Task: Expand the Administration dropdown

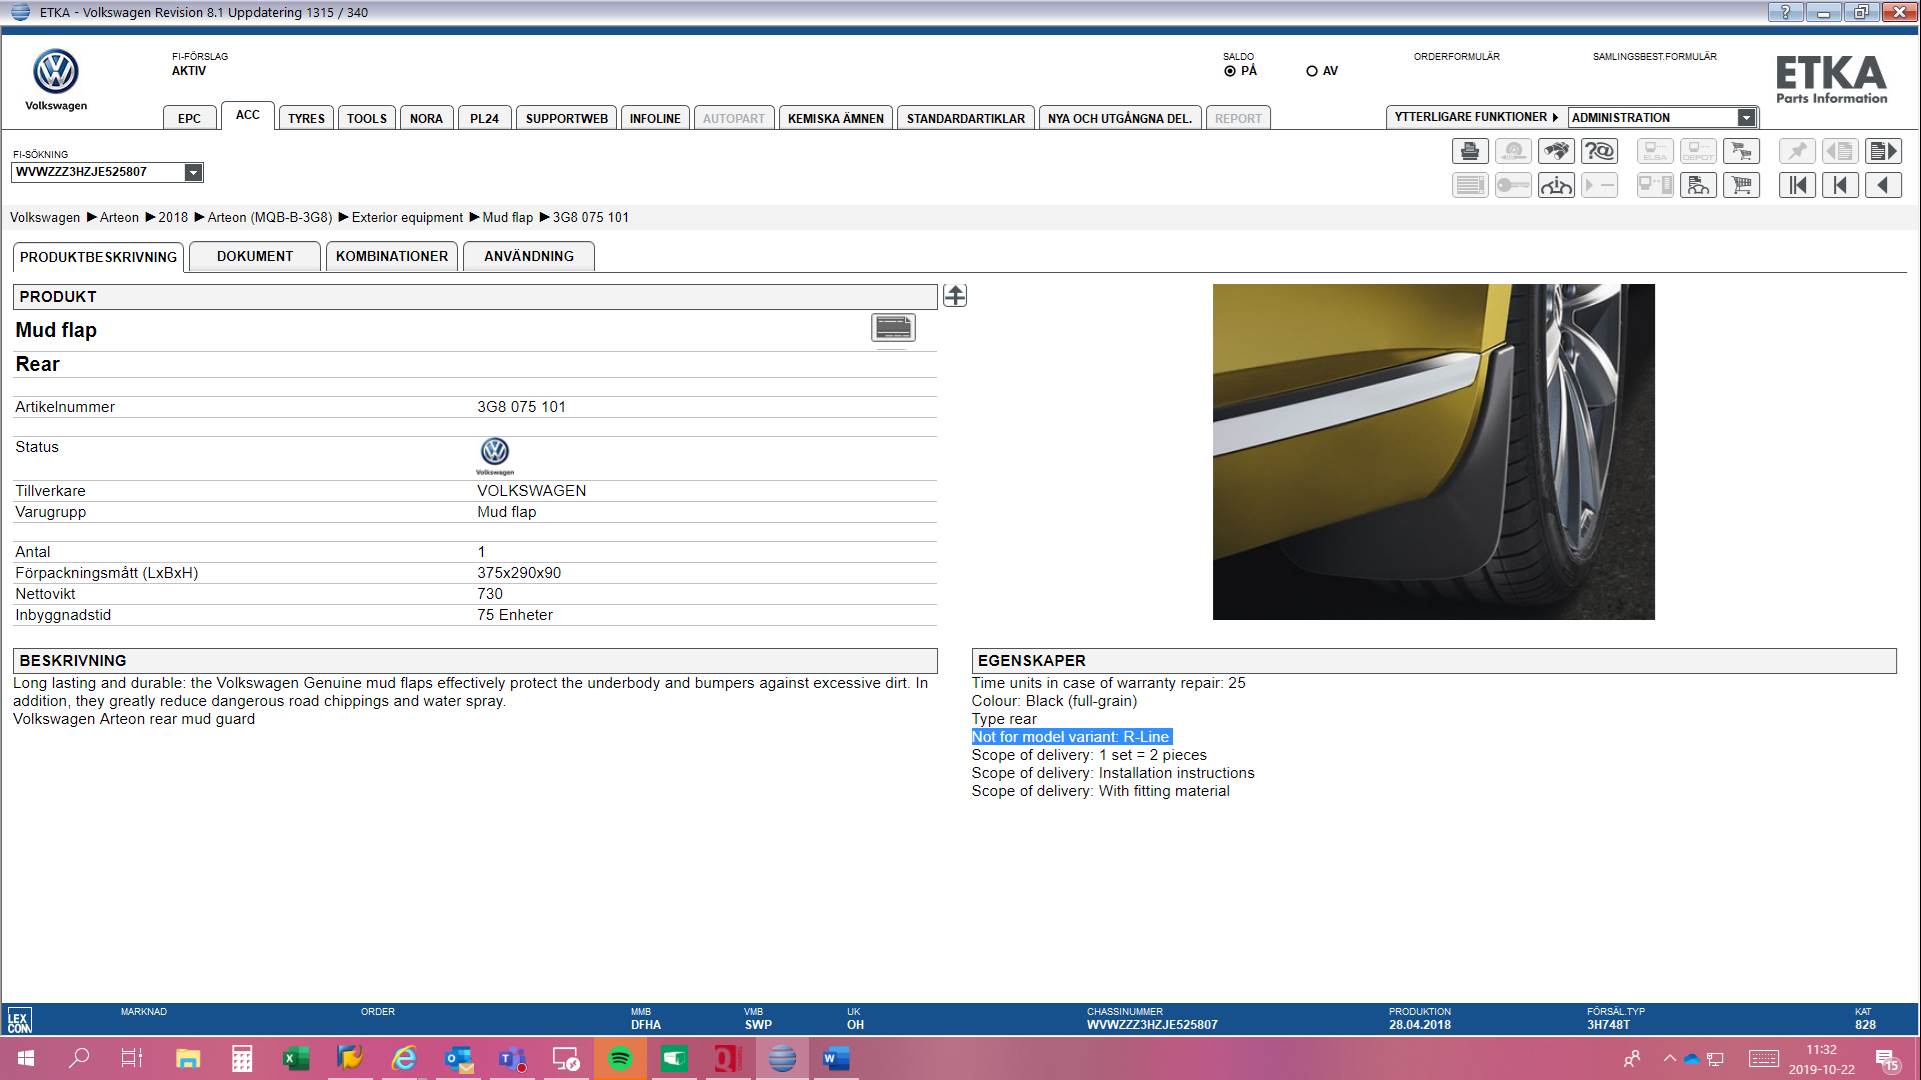Action: [1746, 118]
